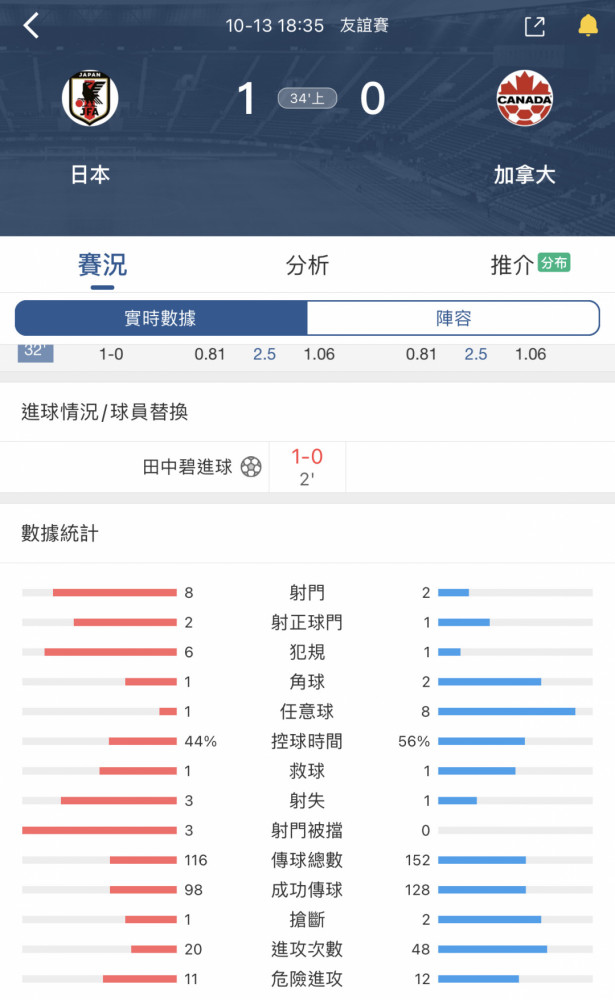Tap the green 分布 badge

[554, 263]
